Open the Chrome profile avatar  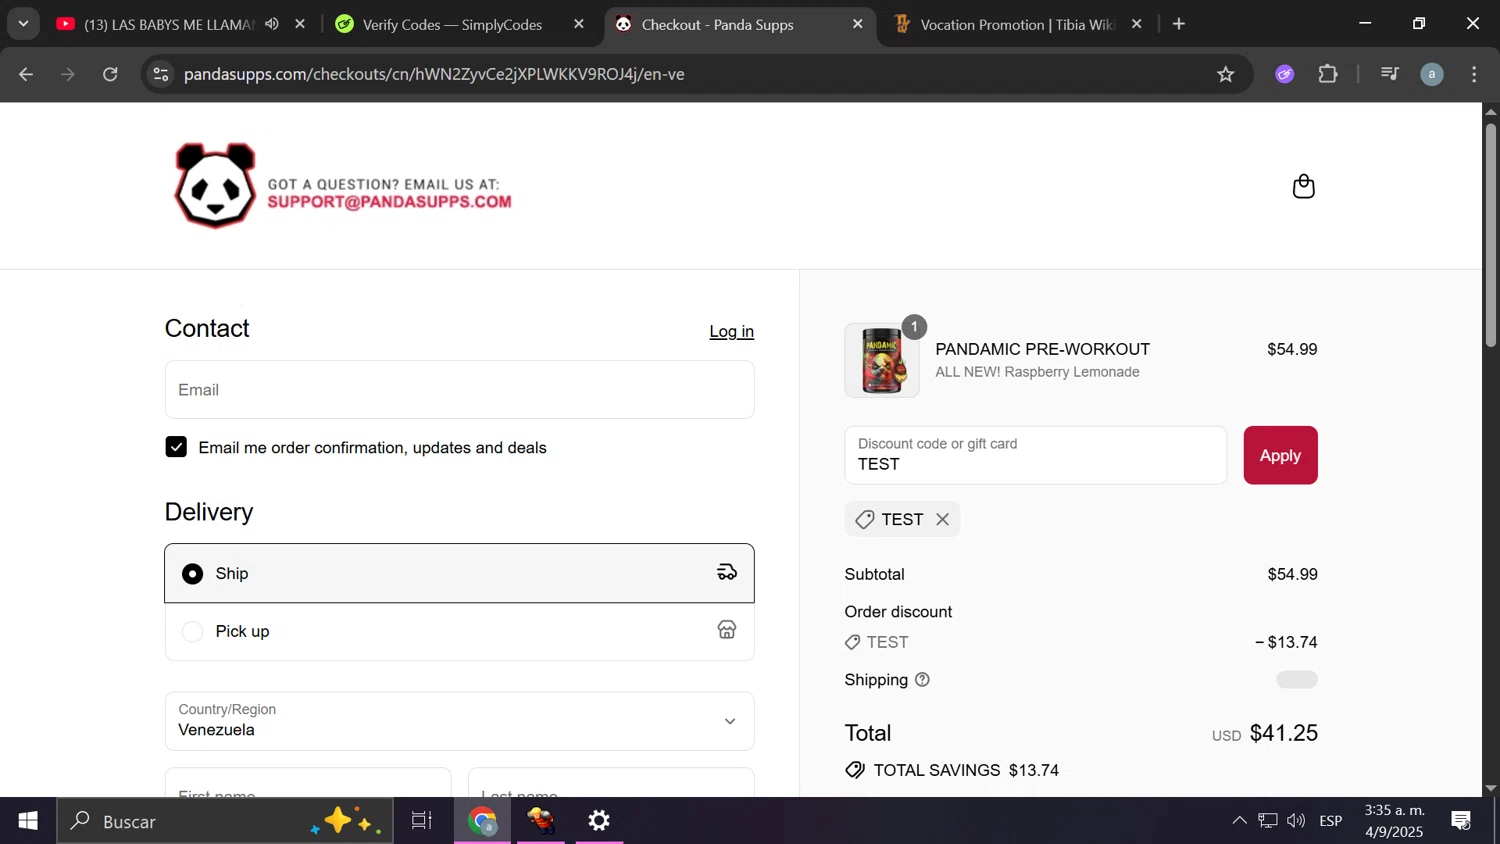click(x=1432, y=74)
